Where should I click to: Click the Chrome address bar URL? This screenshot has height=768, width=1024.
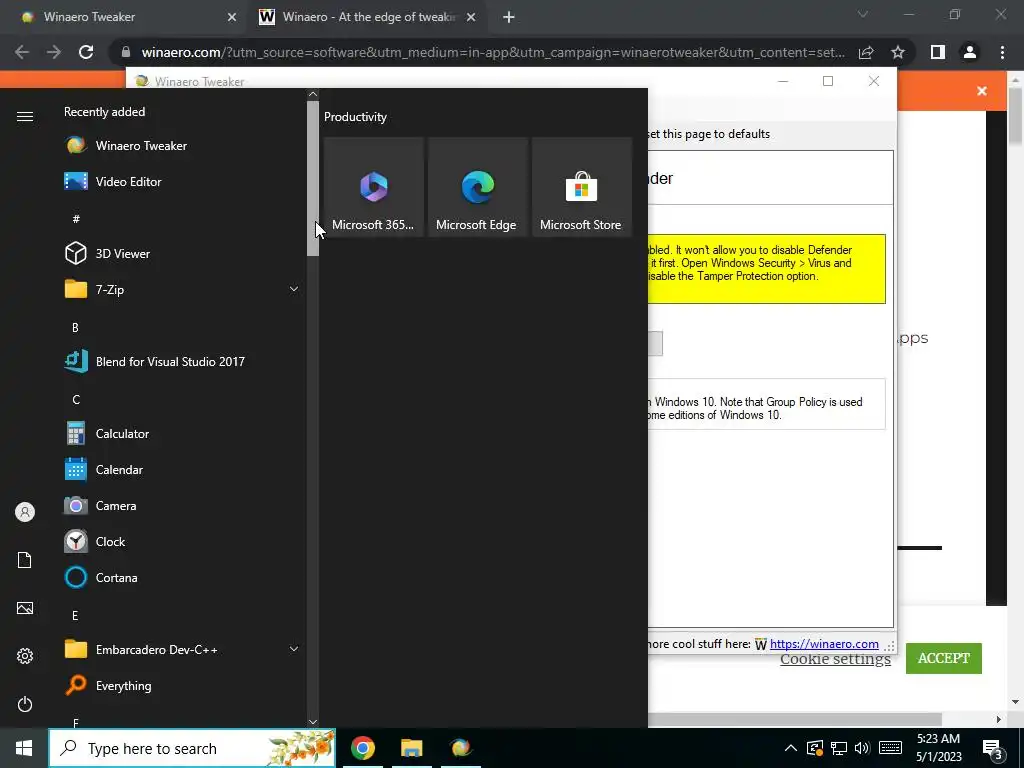[x=493, y=52]
